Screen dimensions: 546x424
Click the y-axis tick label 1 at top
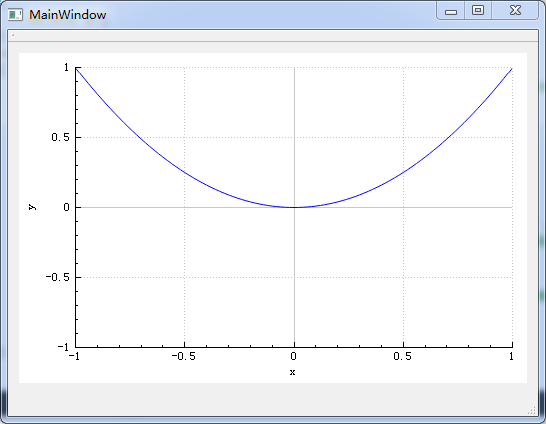coord(67,67)
